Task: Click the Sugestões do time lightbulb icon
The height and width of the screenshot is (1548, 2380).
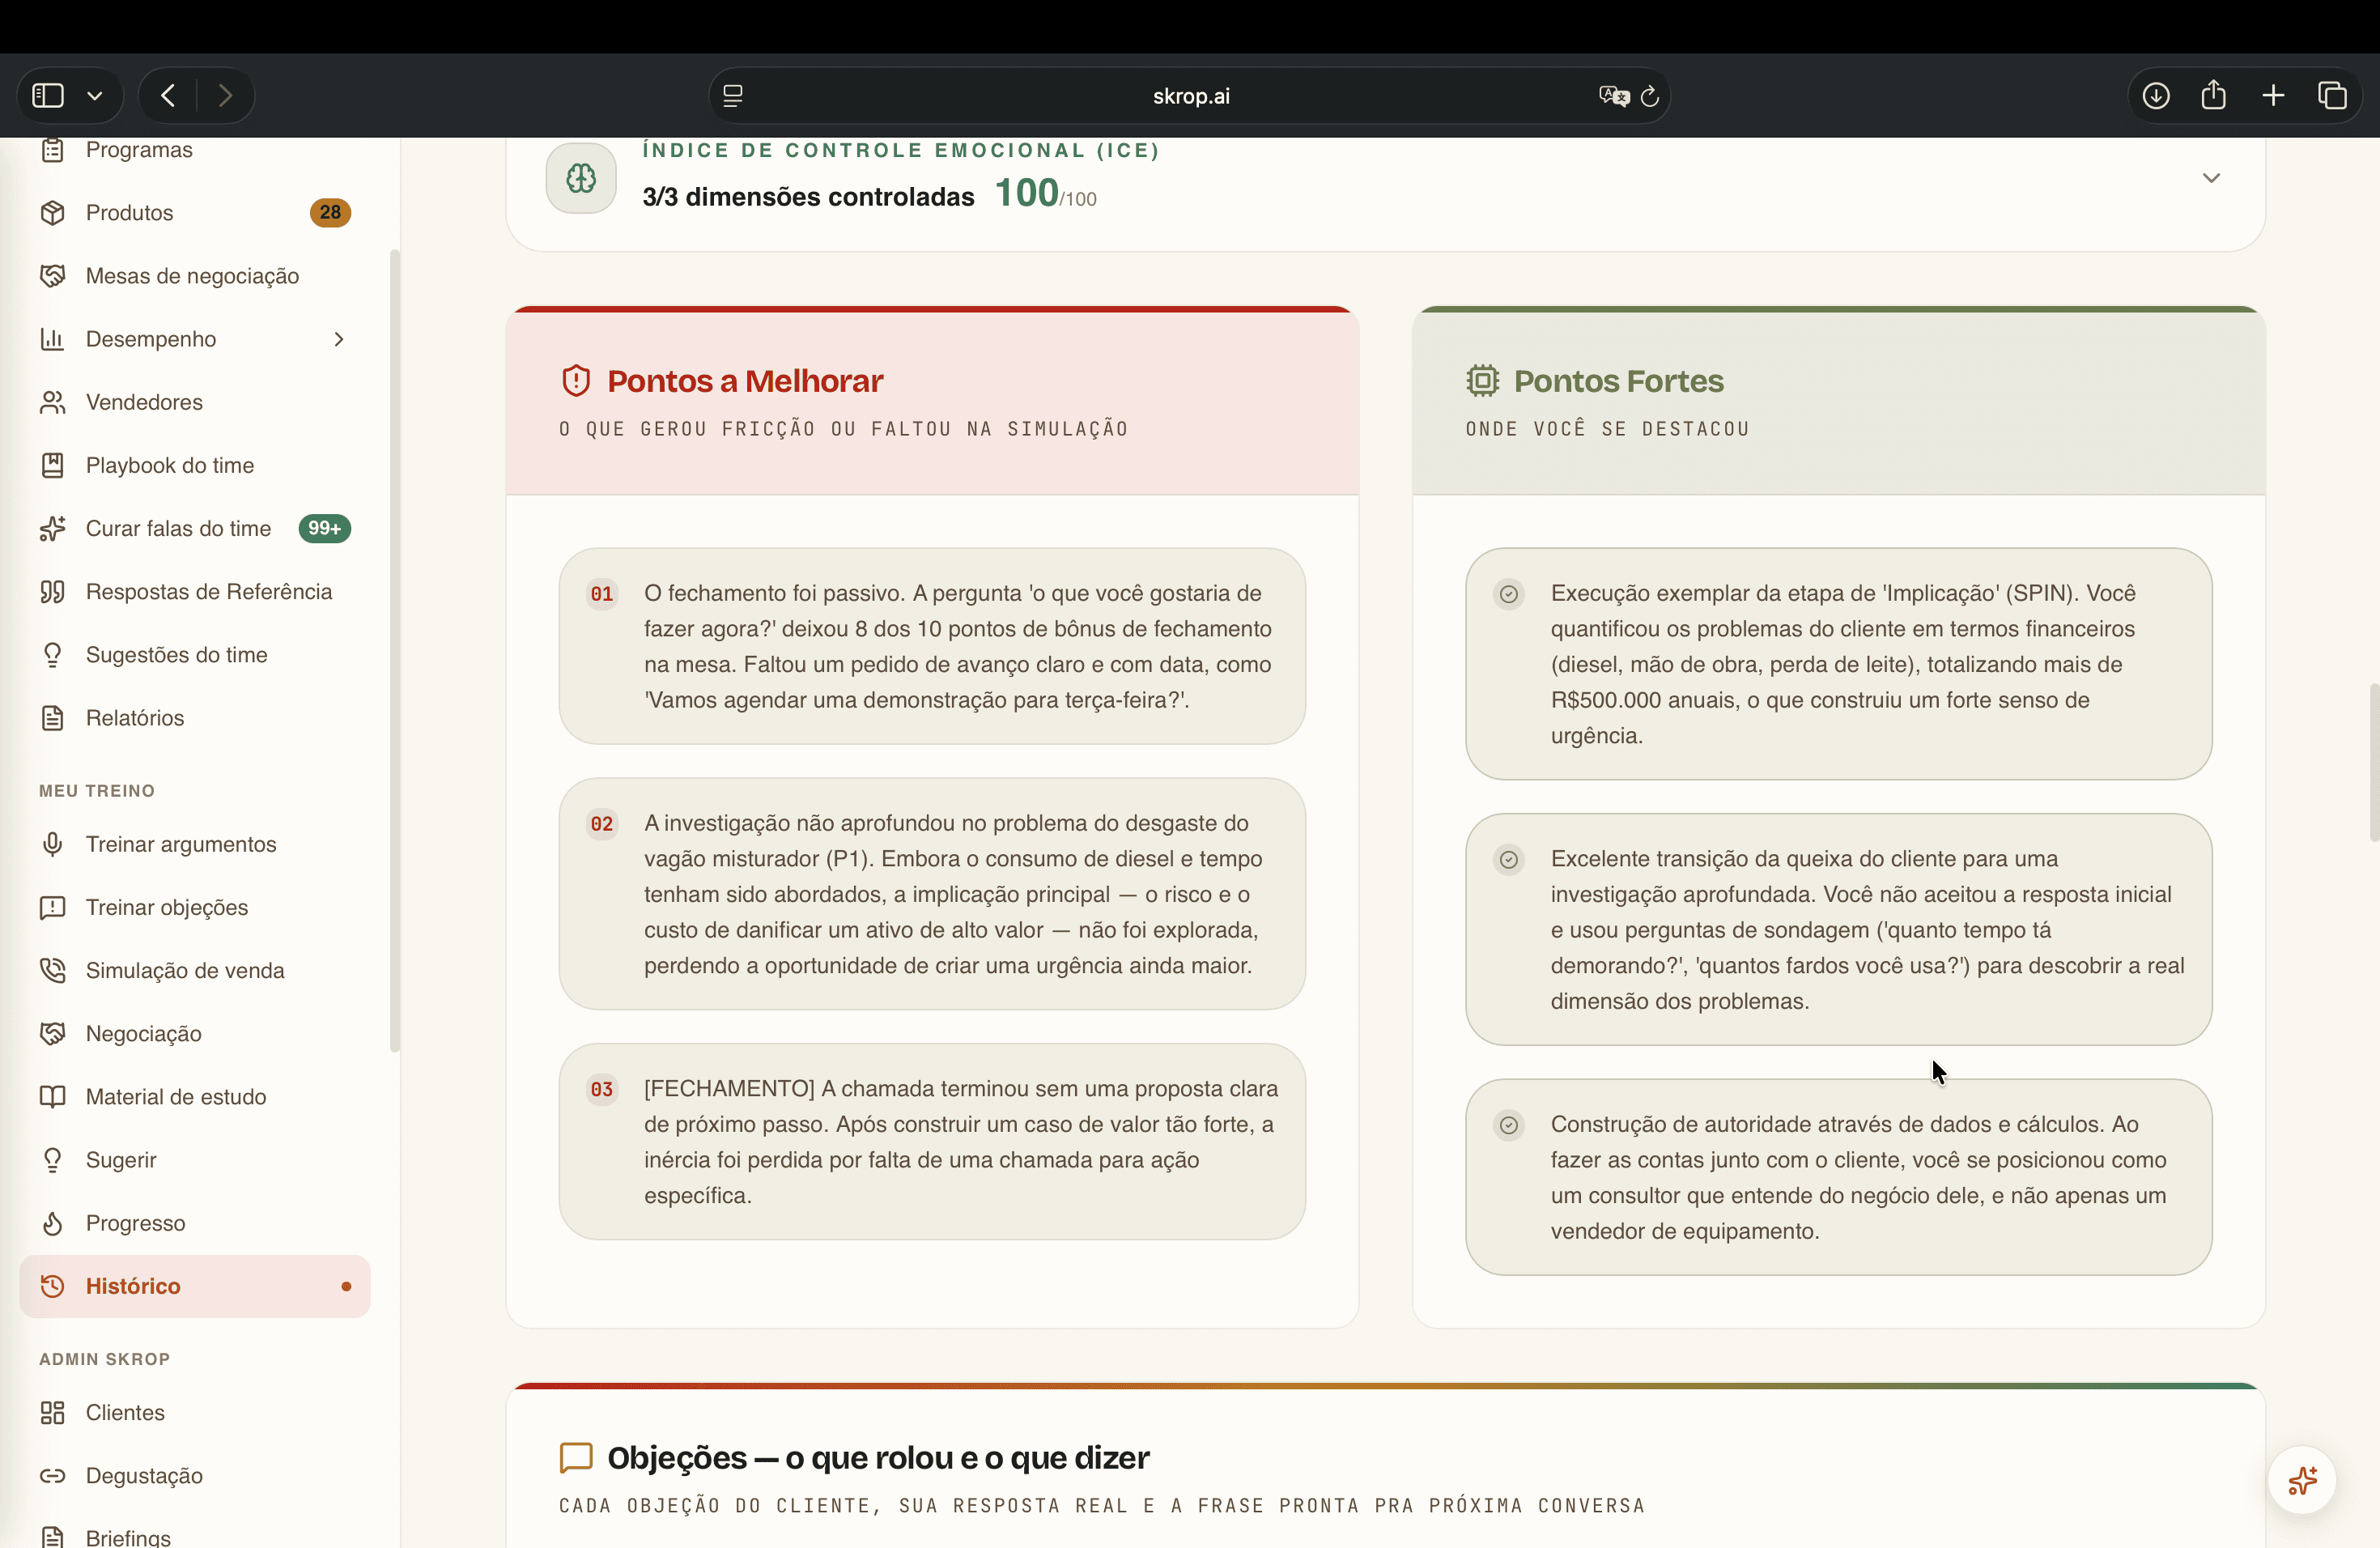Action: [52, 655]
